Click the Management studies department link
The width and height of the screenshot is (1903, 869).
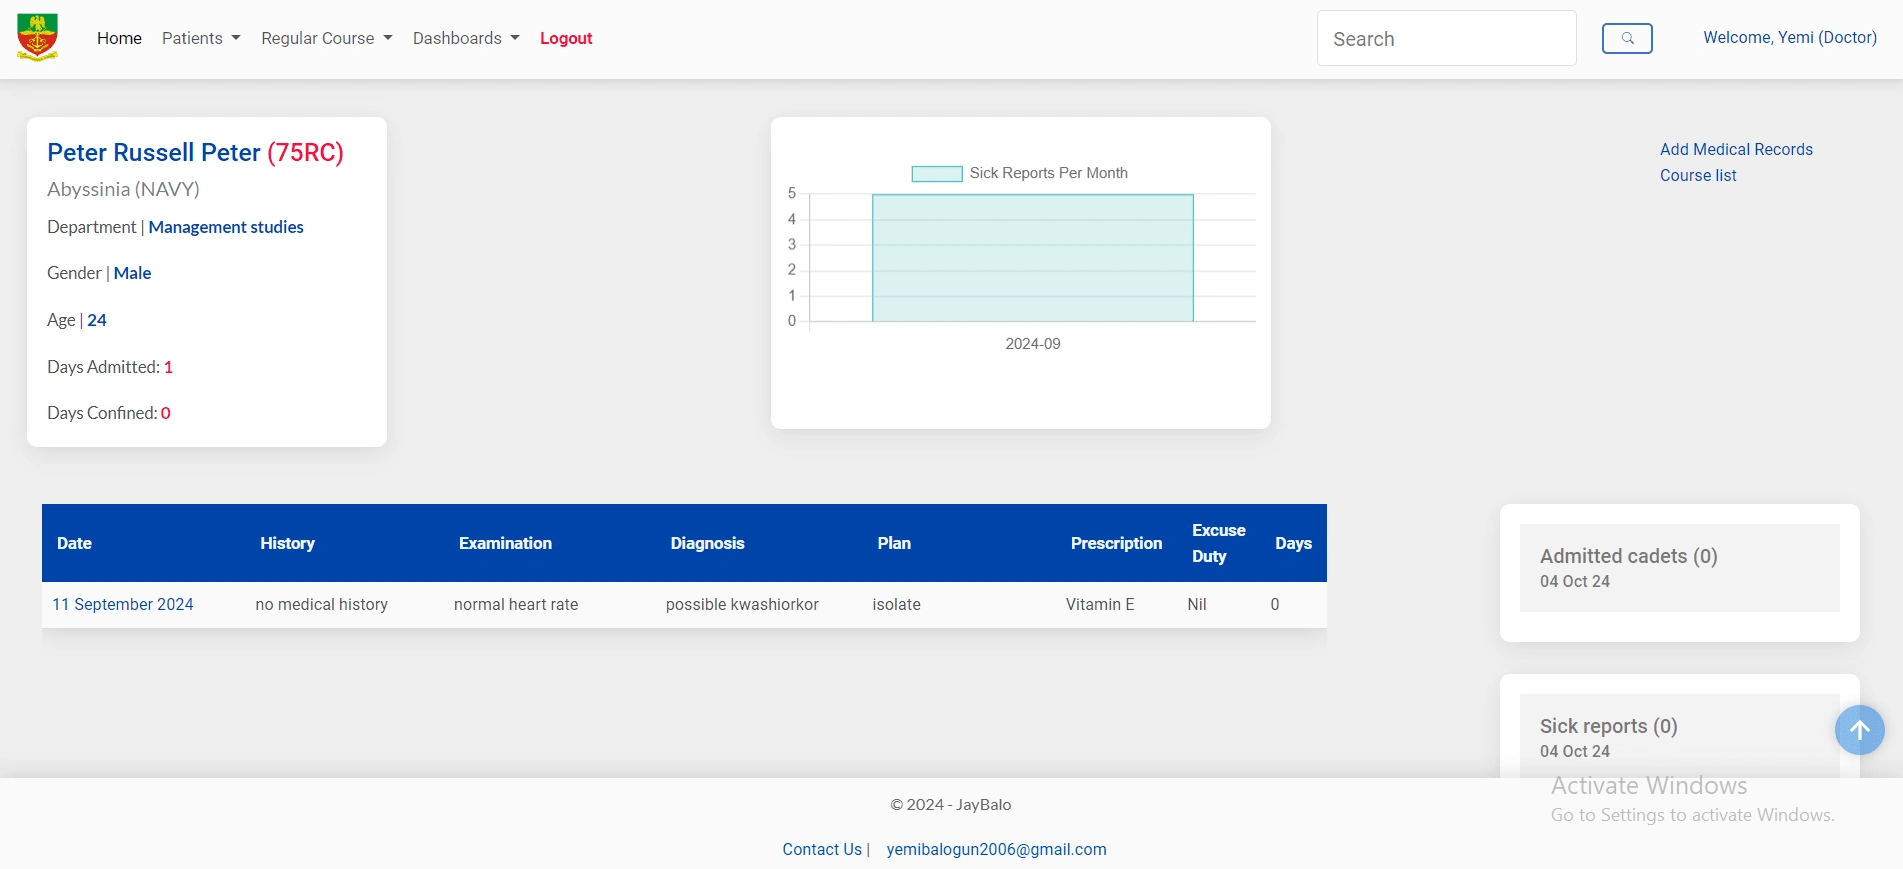pos(226,227)
